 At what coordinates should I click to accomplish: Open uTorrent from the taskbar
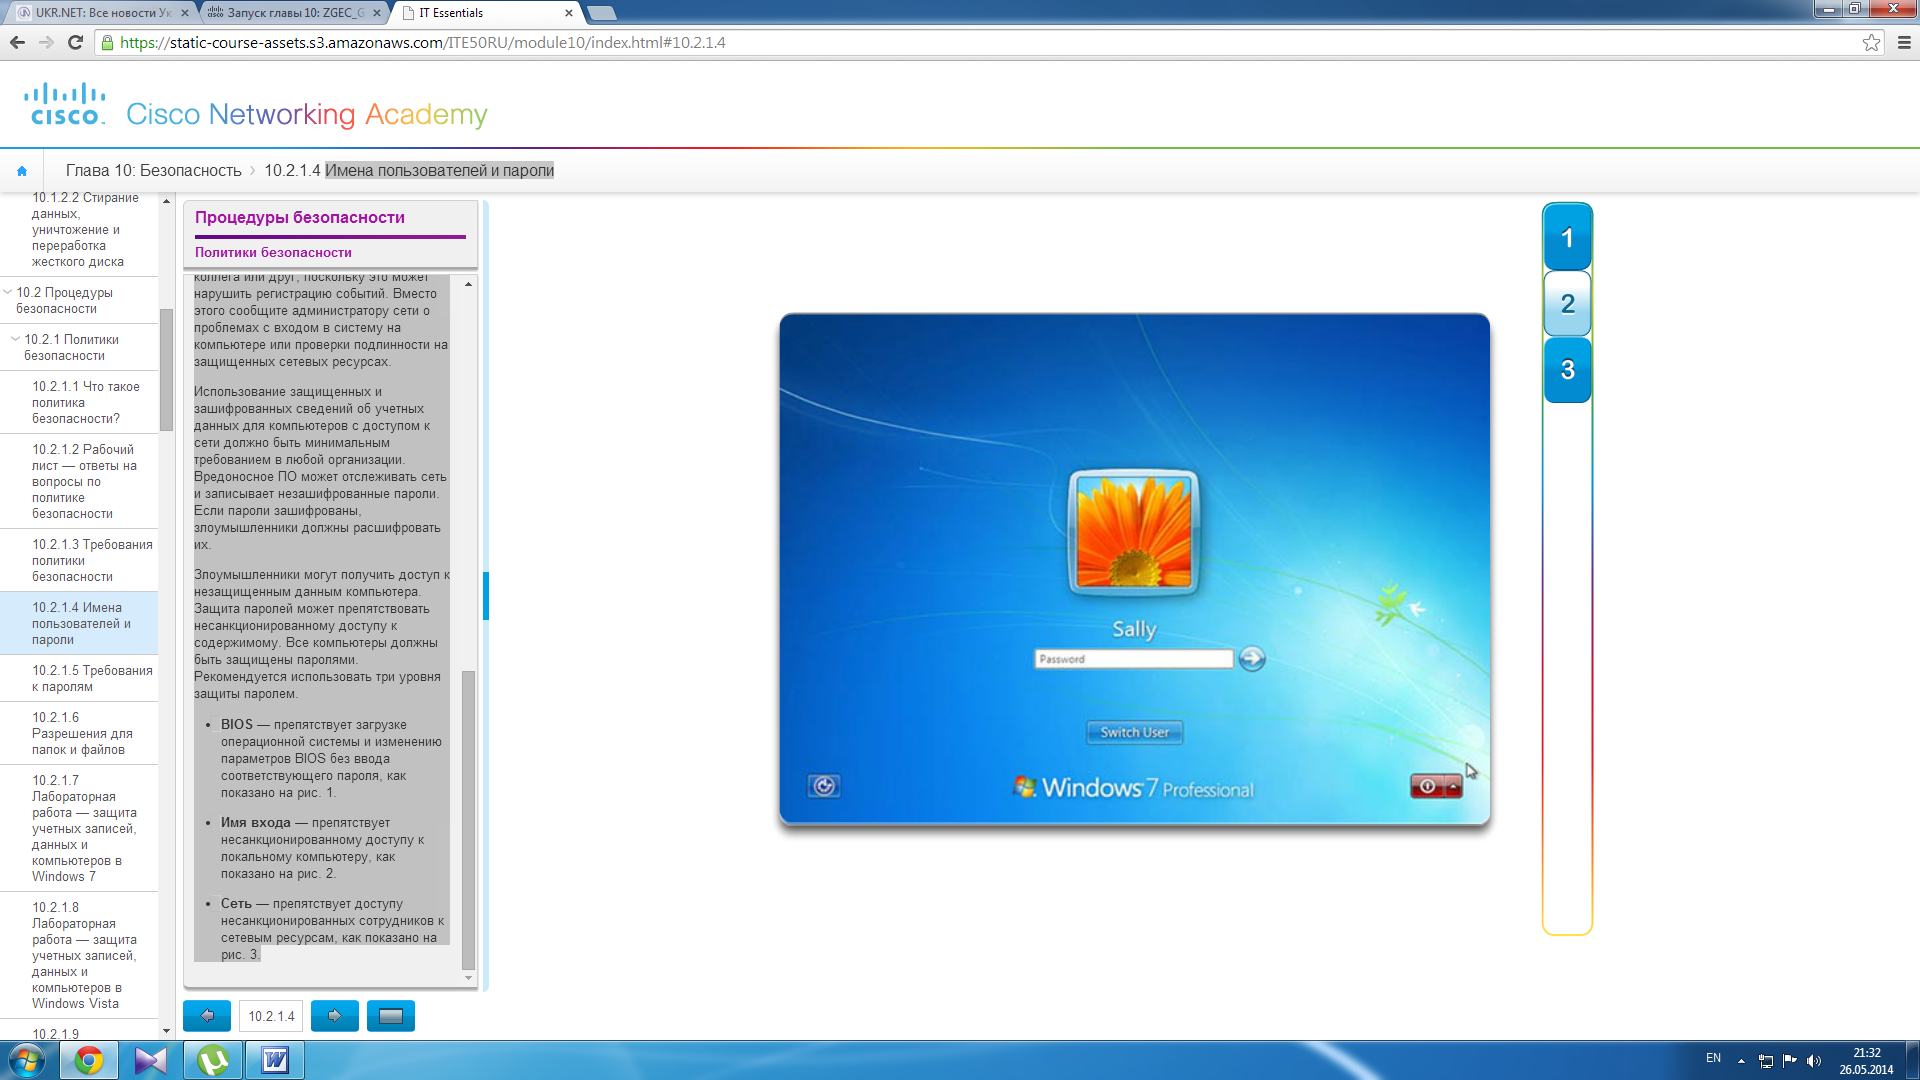pyautogui.click(x=213, y=1060)
